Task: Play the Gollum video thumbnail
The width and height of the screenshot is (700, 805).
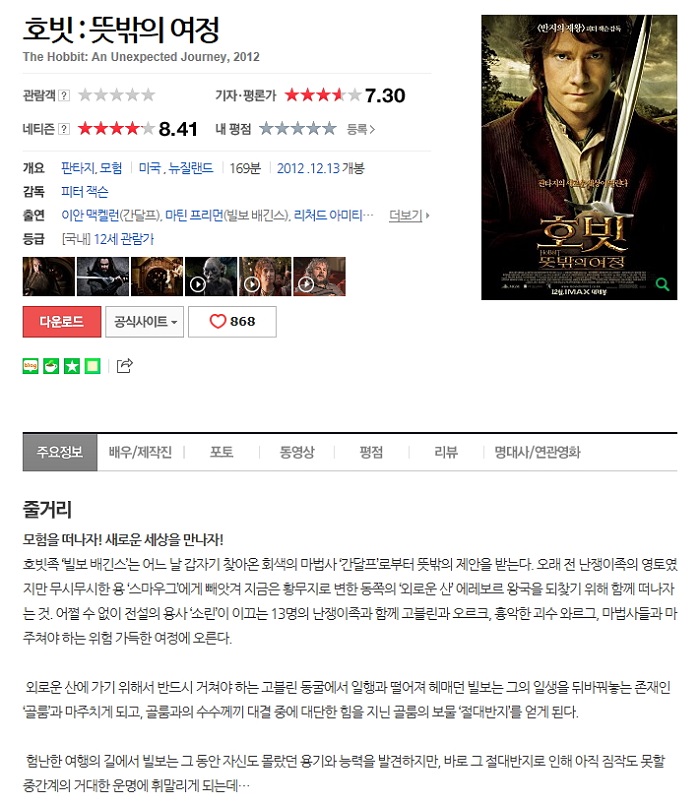Action: 211,277
